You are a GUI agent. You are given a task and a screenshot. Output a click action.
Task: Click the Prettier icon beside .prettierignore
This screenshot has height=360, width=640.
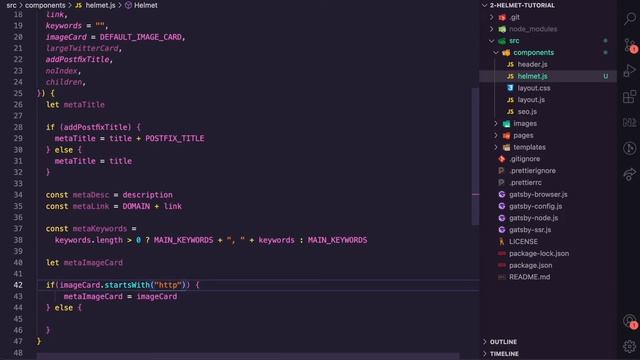[502, 171]
